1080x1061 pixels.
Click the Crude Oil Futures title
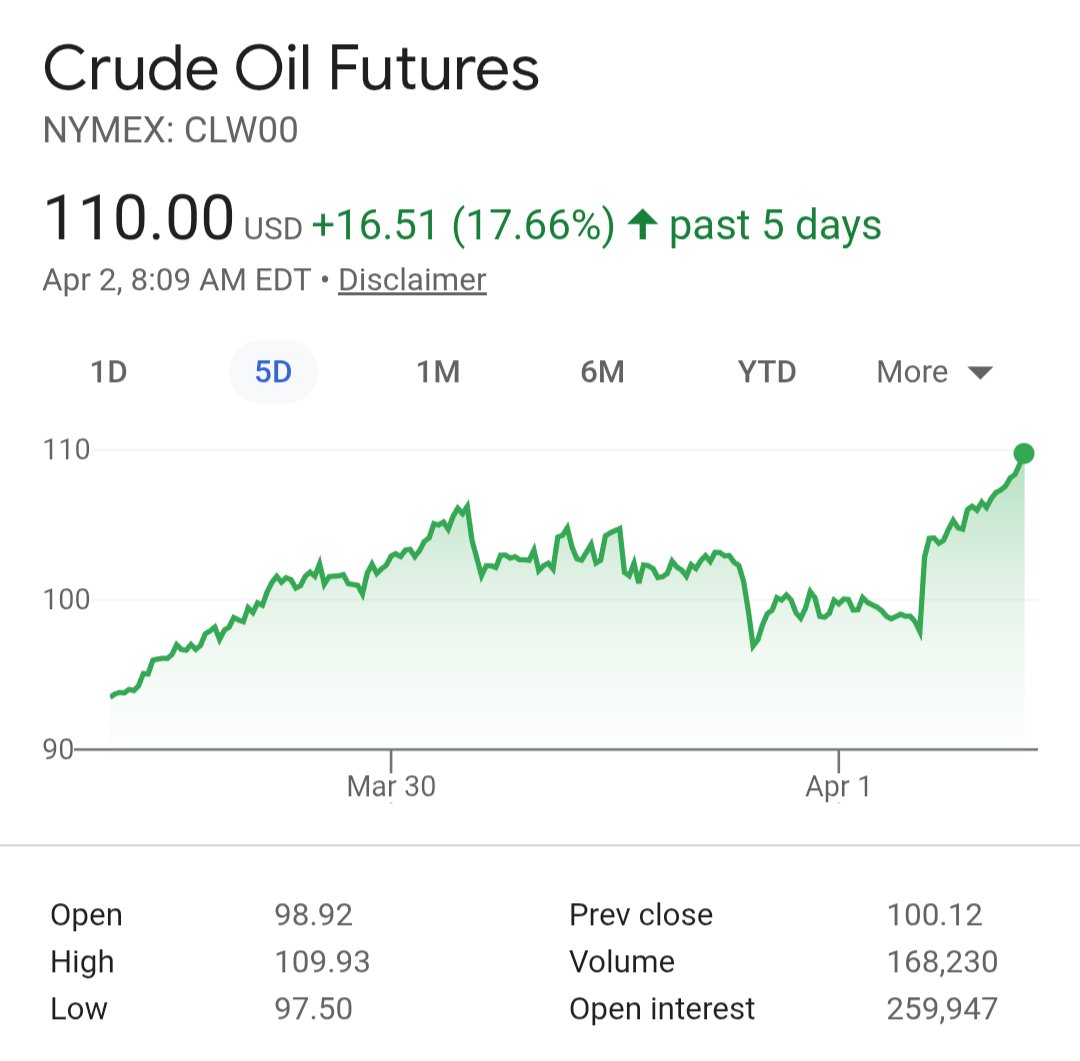coord(291,68)
